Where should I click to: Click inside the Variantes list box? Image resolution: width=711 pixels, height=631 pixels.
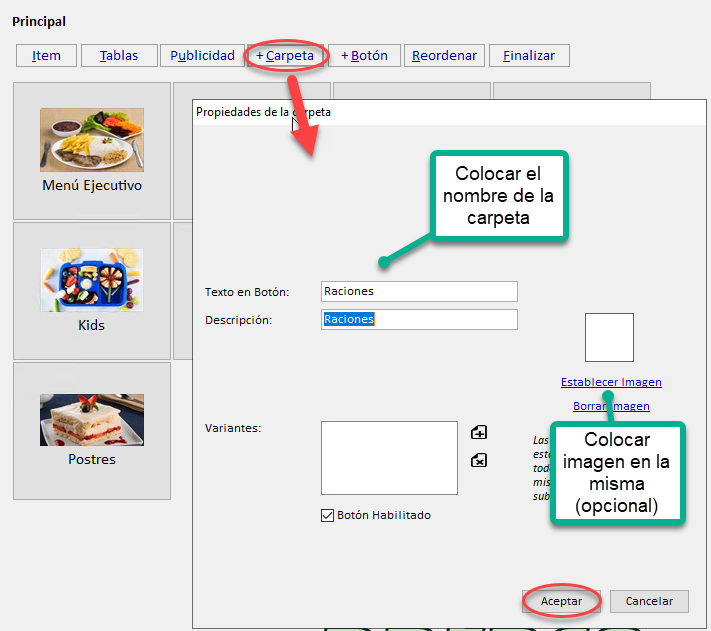point(389,457)
